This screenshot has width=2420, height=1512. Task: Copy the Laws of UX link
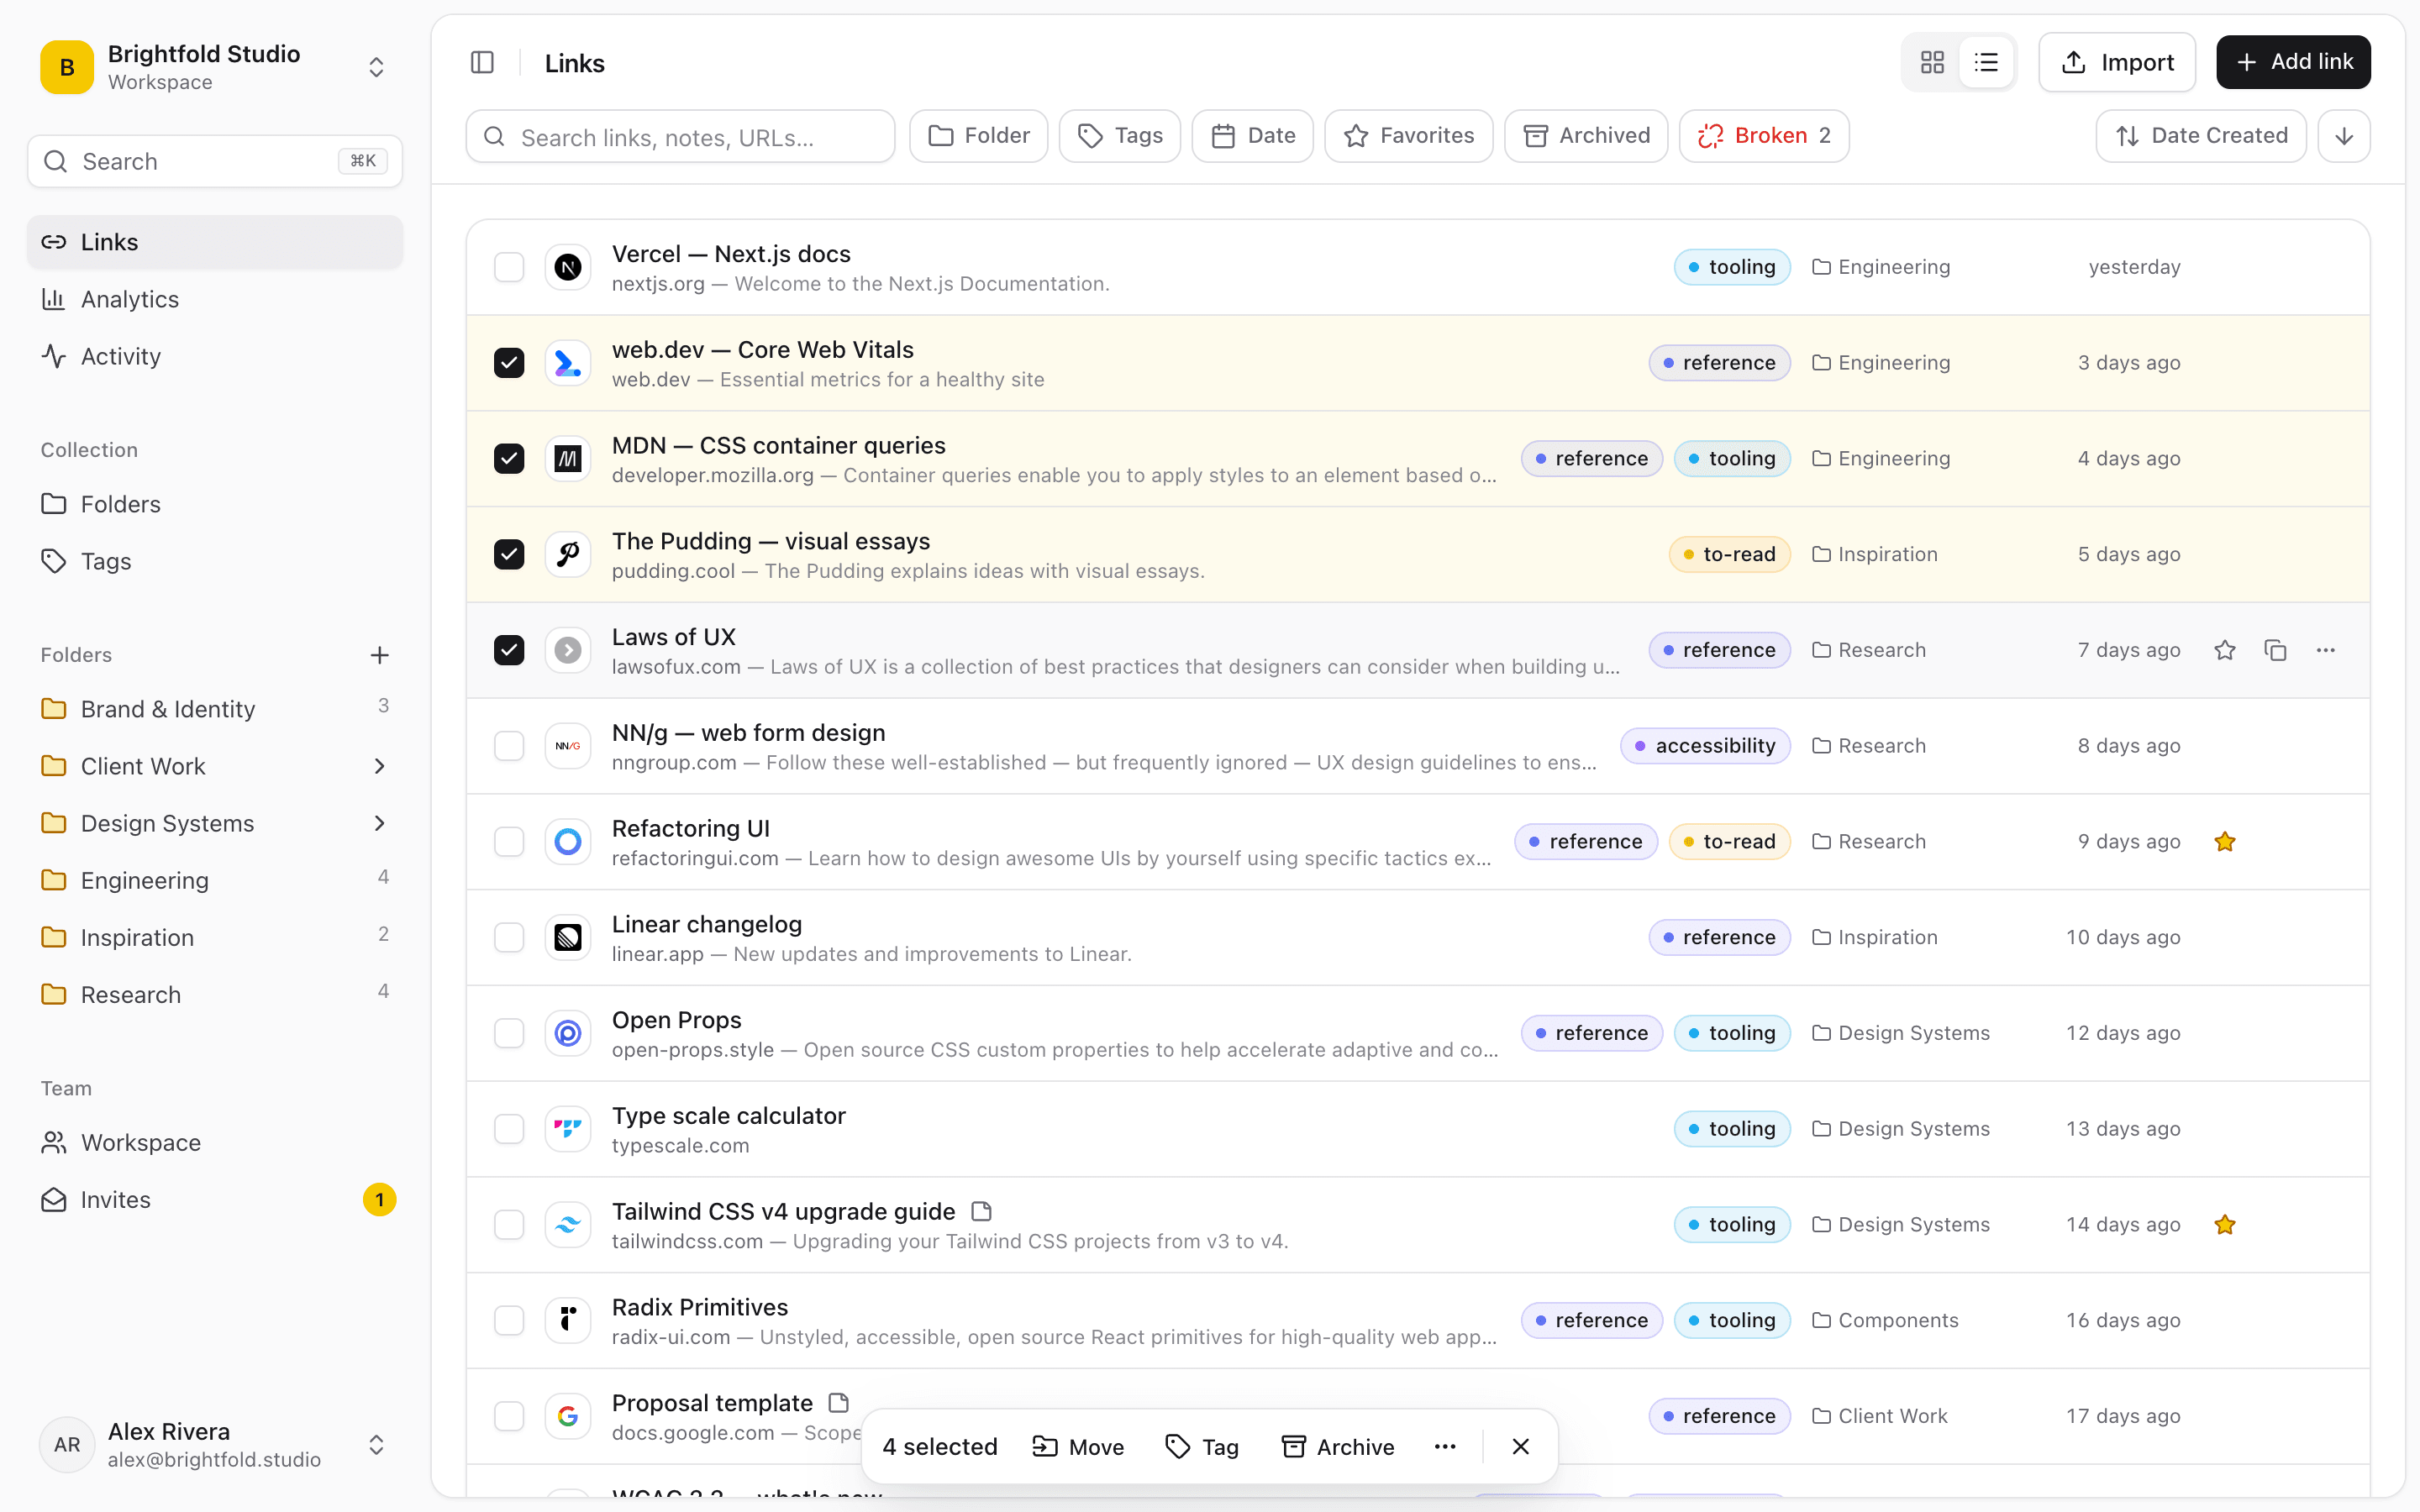[2275, 650]
